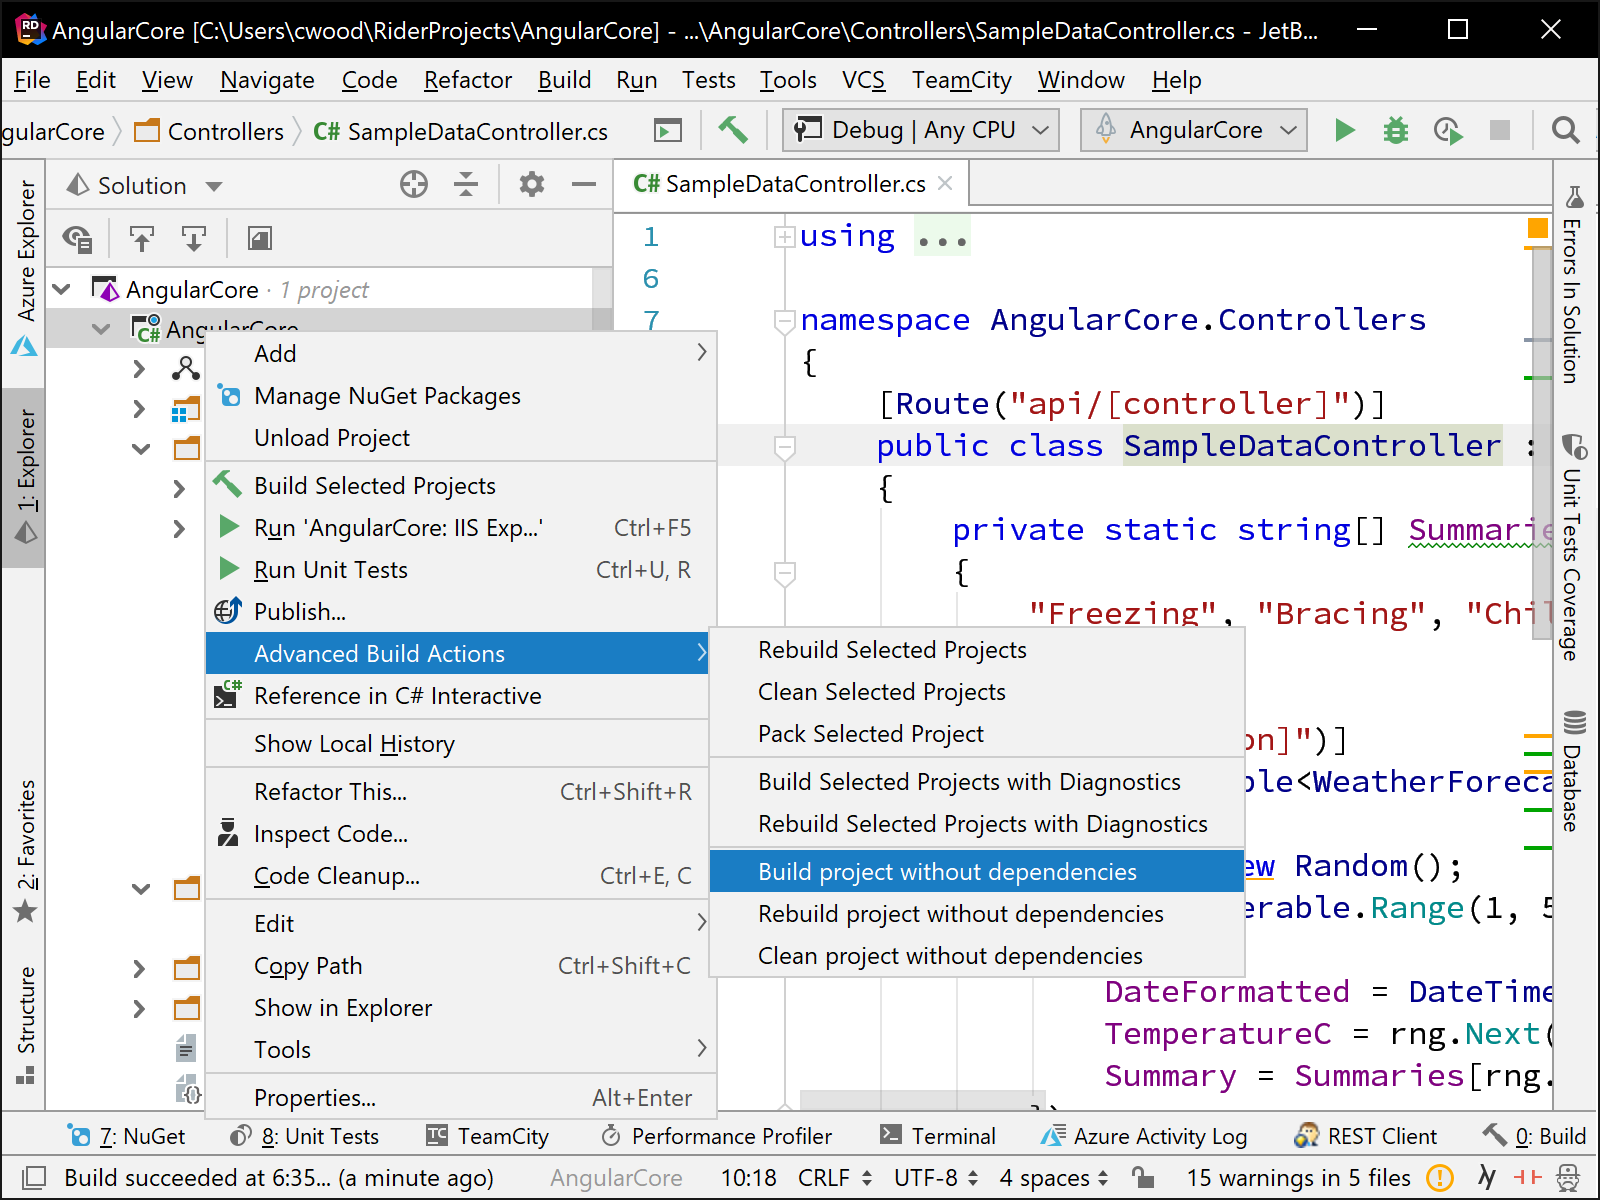Select Build project without dependencies
The image size is (1600, 1200).
coord(977,872)
